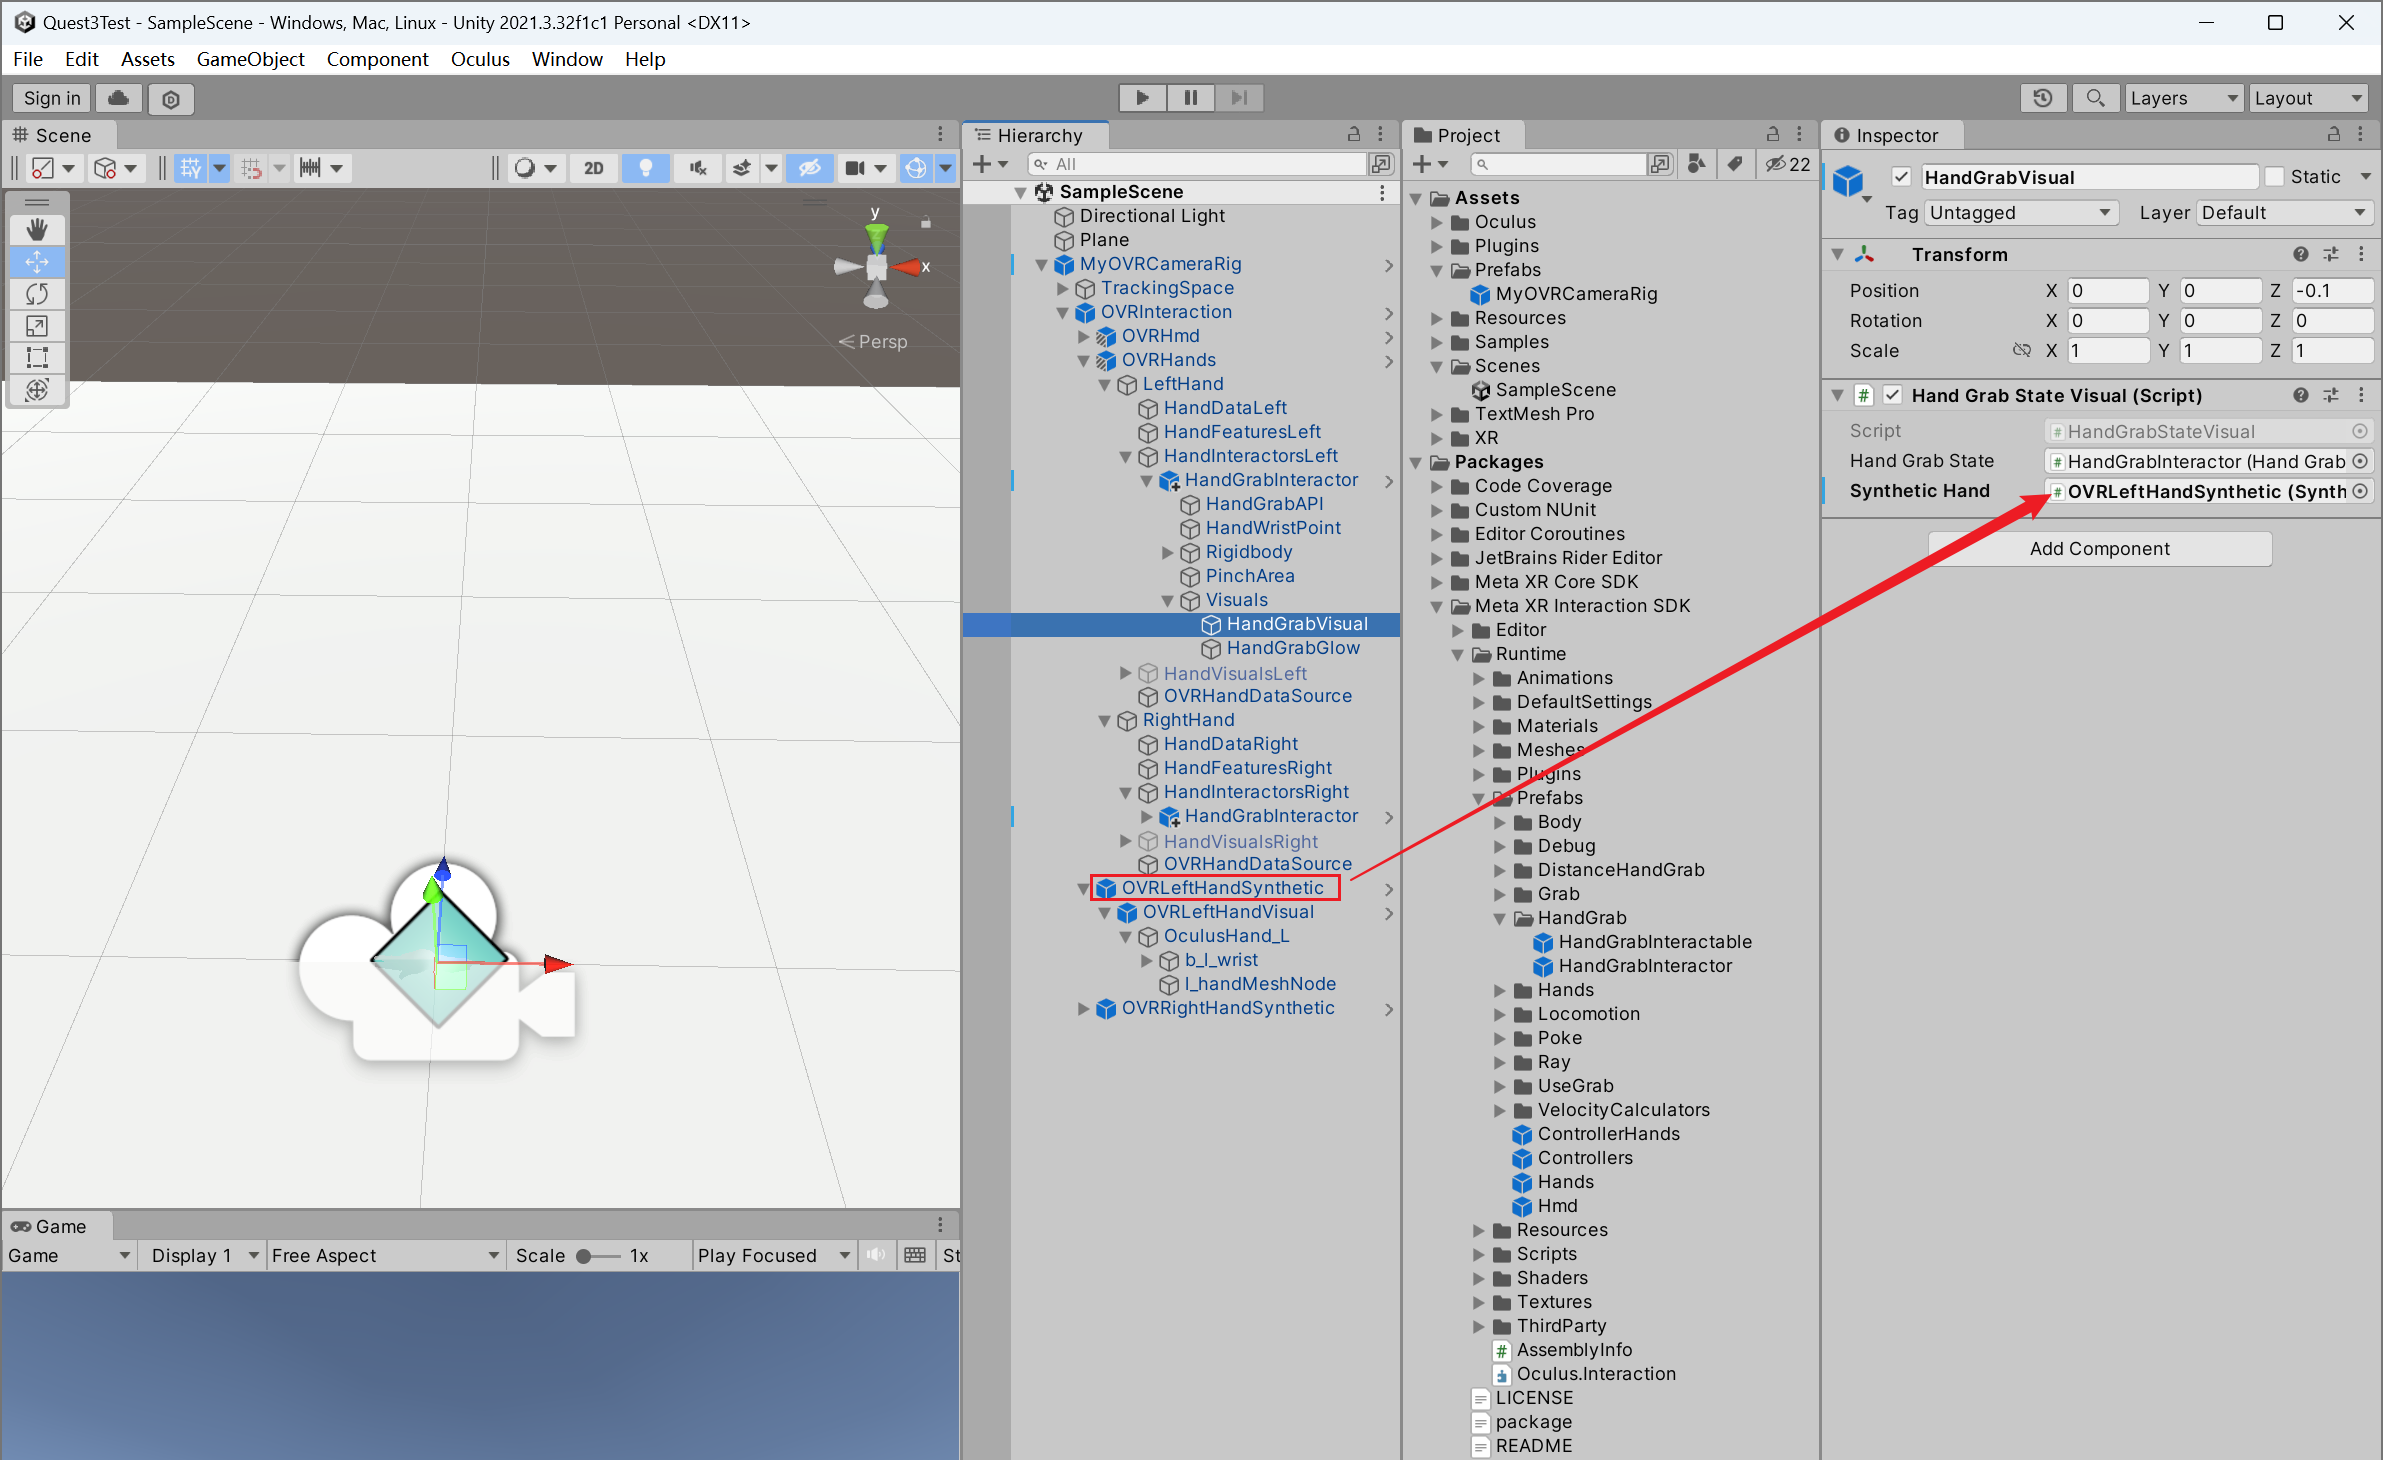Toggle hidden packages count icon in Project
Image resolution: width=2383 pixels, height=1460 pixels.
coord(1787,164)
